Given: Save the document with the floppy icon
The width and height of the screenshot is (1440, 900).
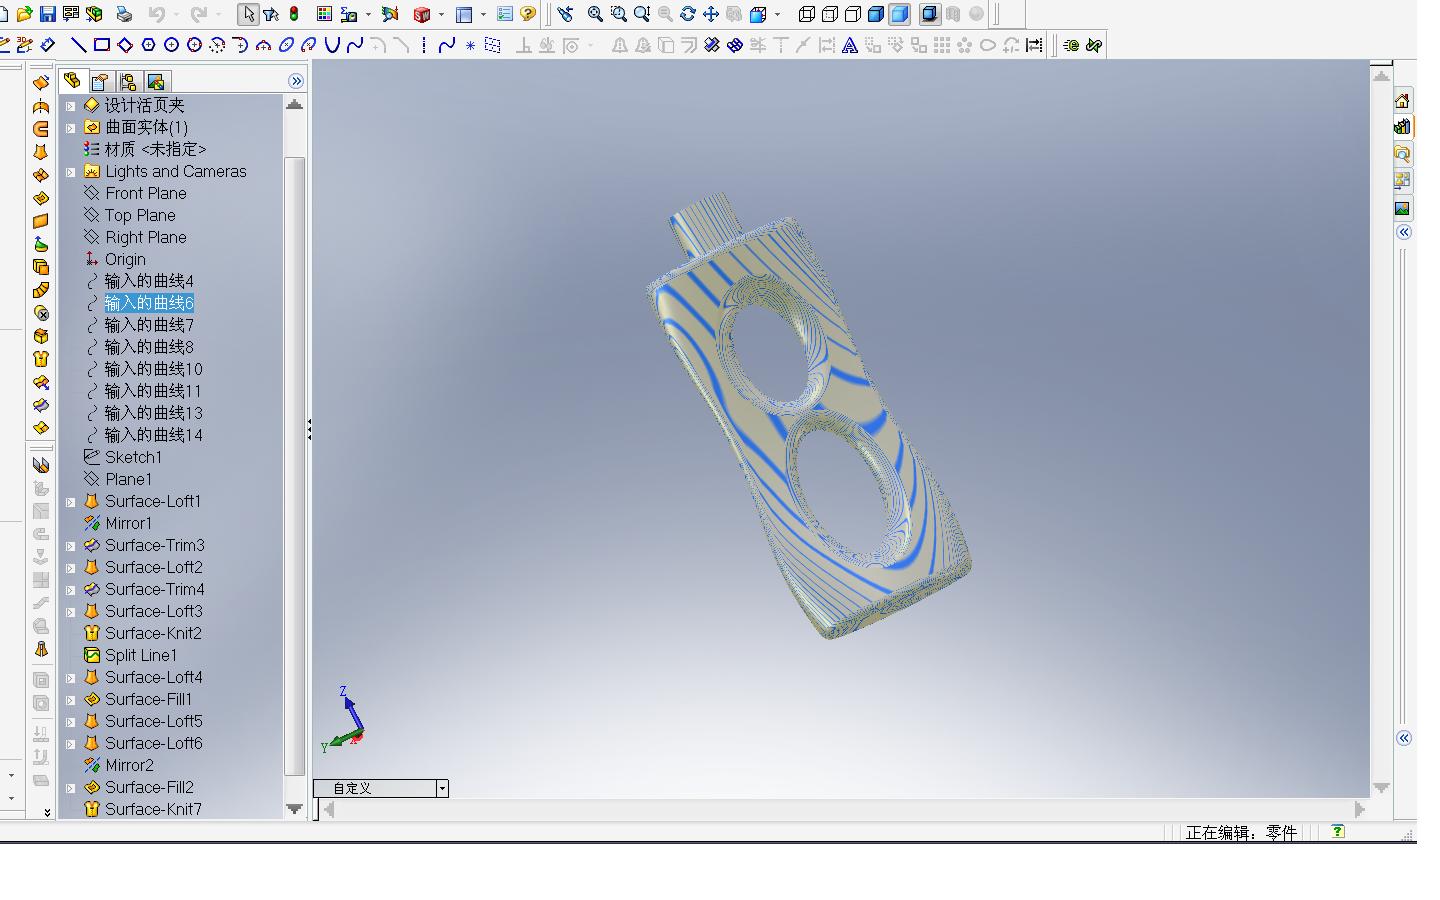Looking at the screenshot, I should point(47,14).
